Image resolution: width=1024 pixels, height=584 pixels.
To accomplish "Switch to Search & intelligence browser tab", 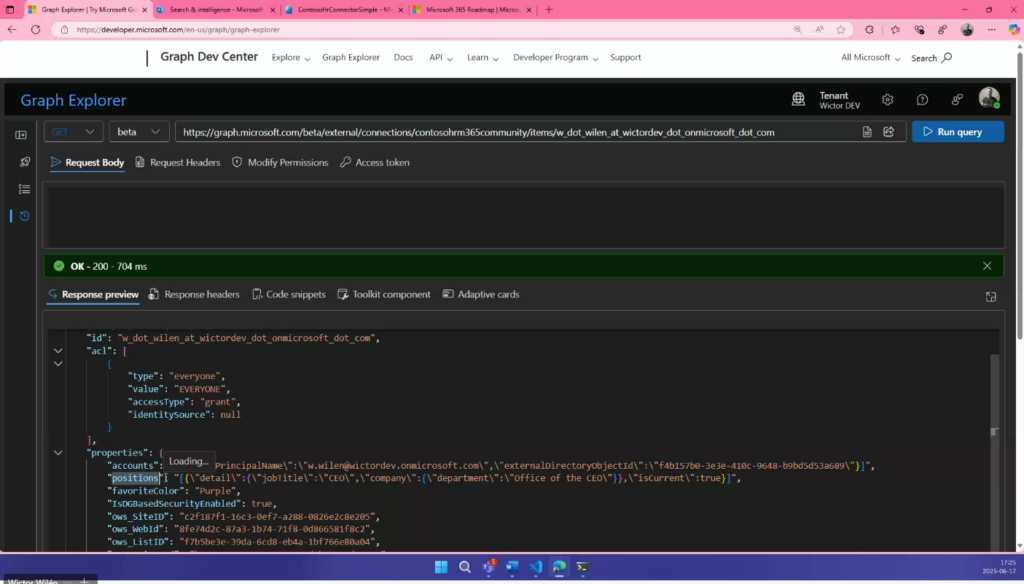I will [x=216, y=10].
